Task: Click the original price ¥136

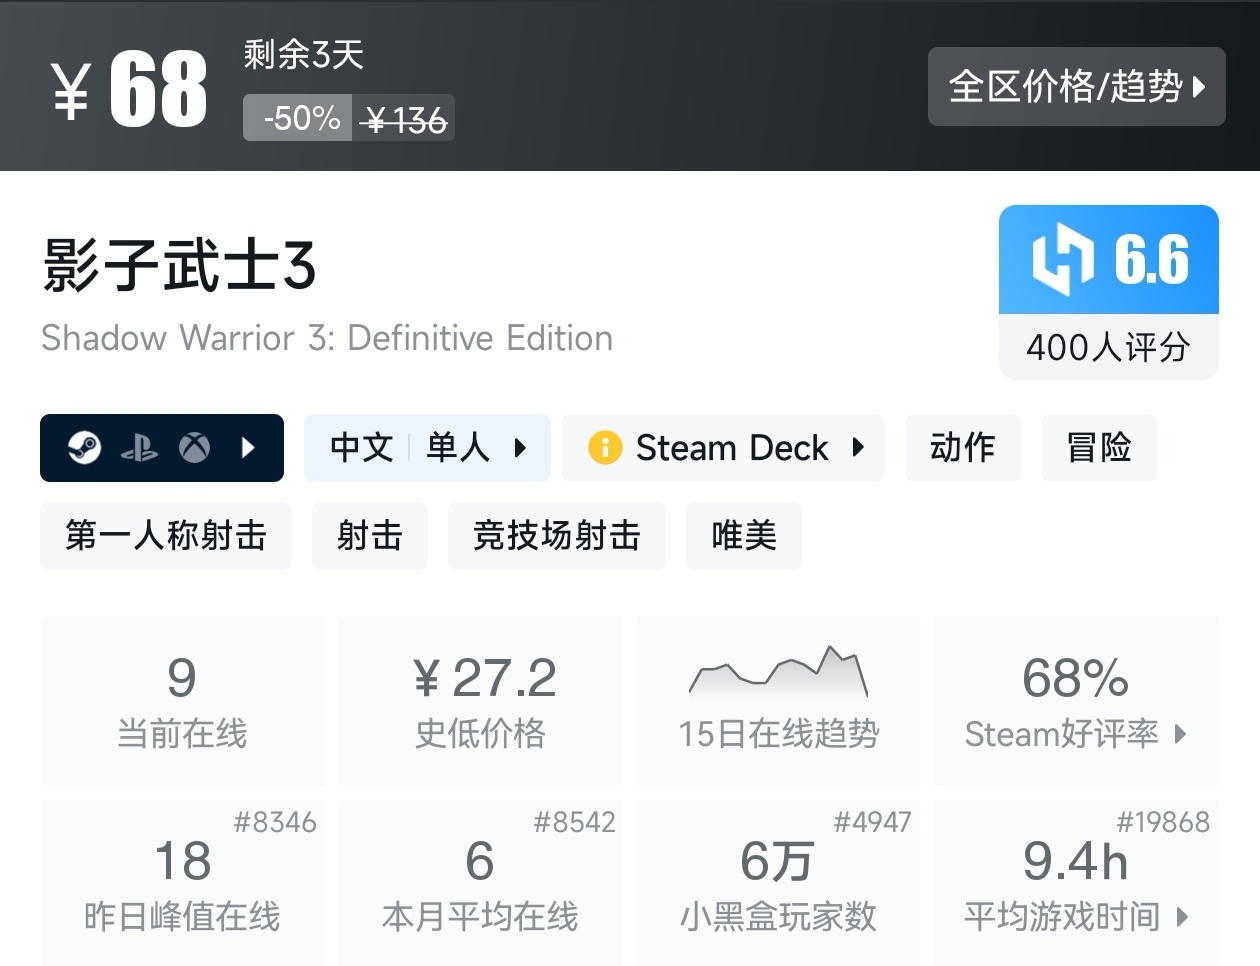Action: [x=405, y=119]
